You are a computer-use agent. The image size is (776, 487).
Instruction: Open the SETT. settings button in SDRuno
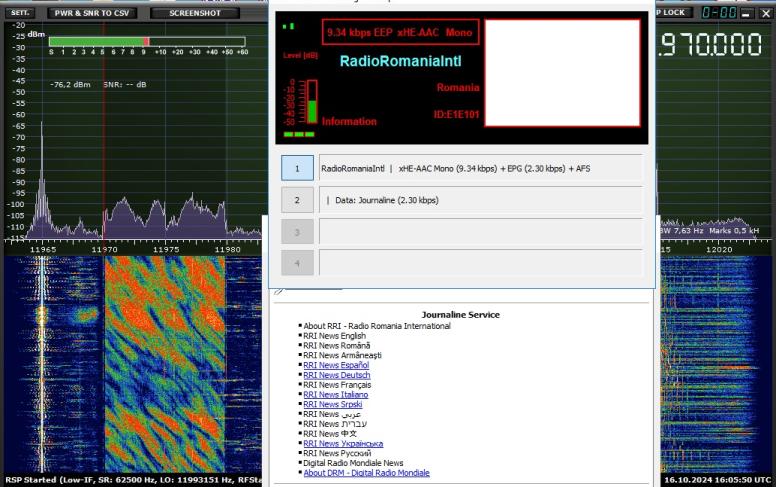point(20,13)
